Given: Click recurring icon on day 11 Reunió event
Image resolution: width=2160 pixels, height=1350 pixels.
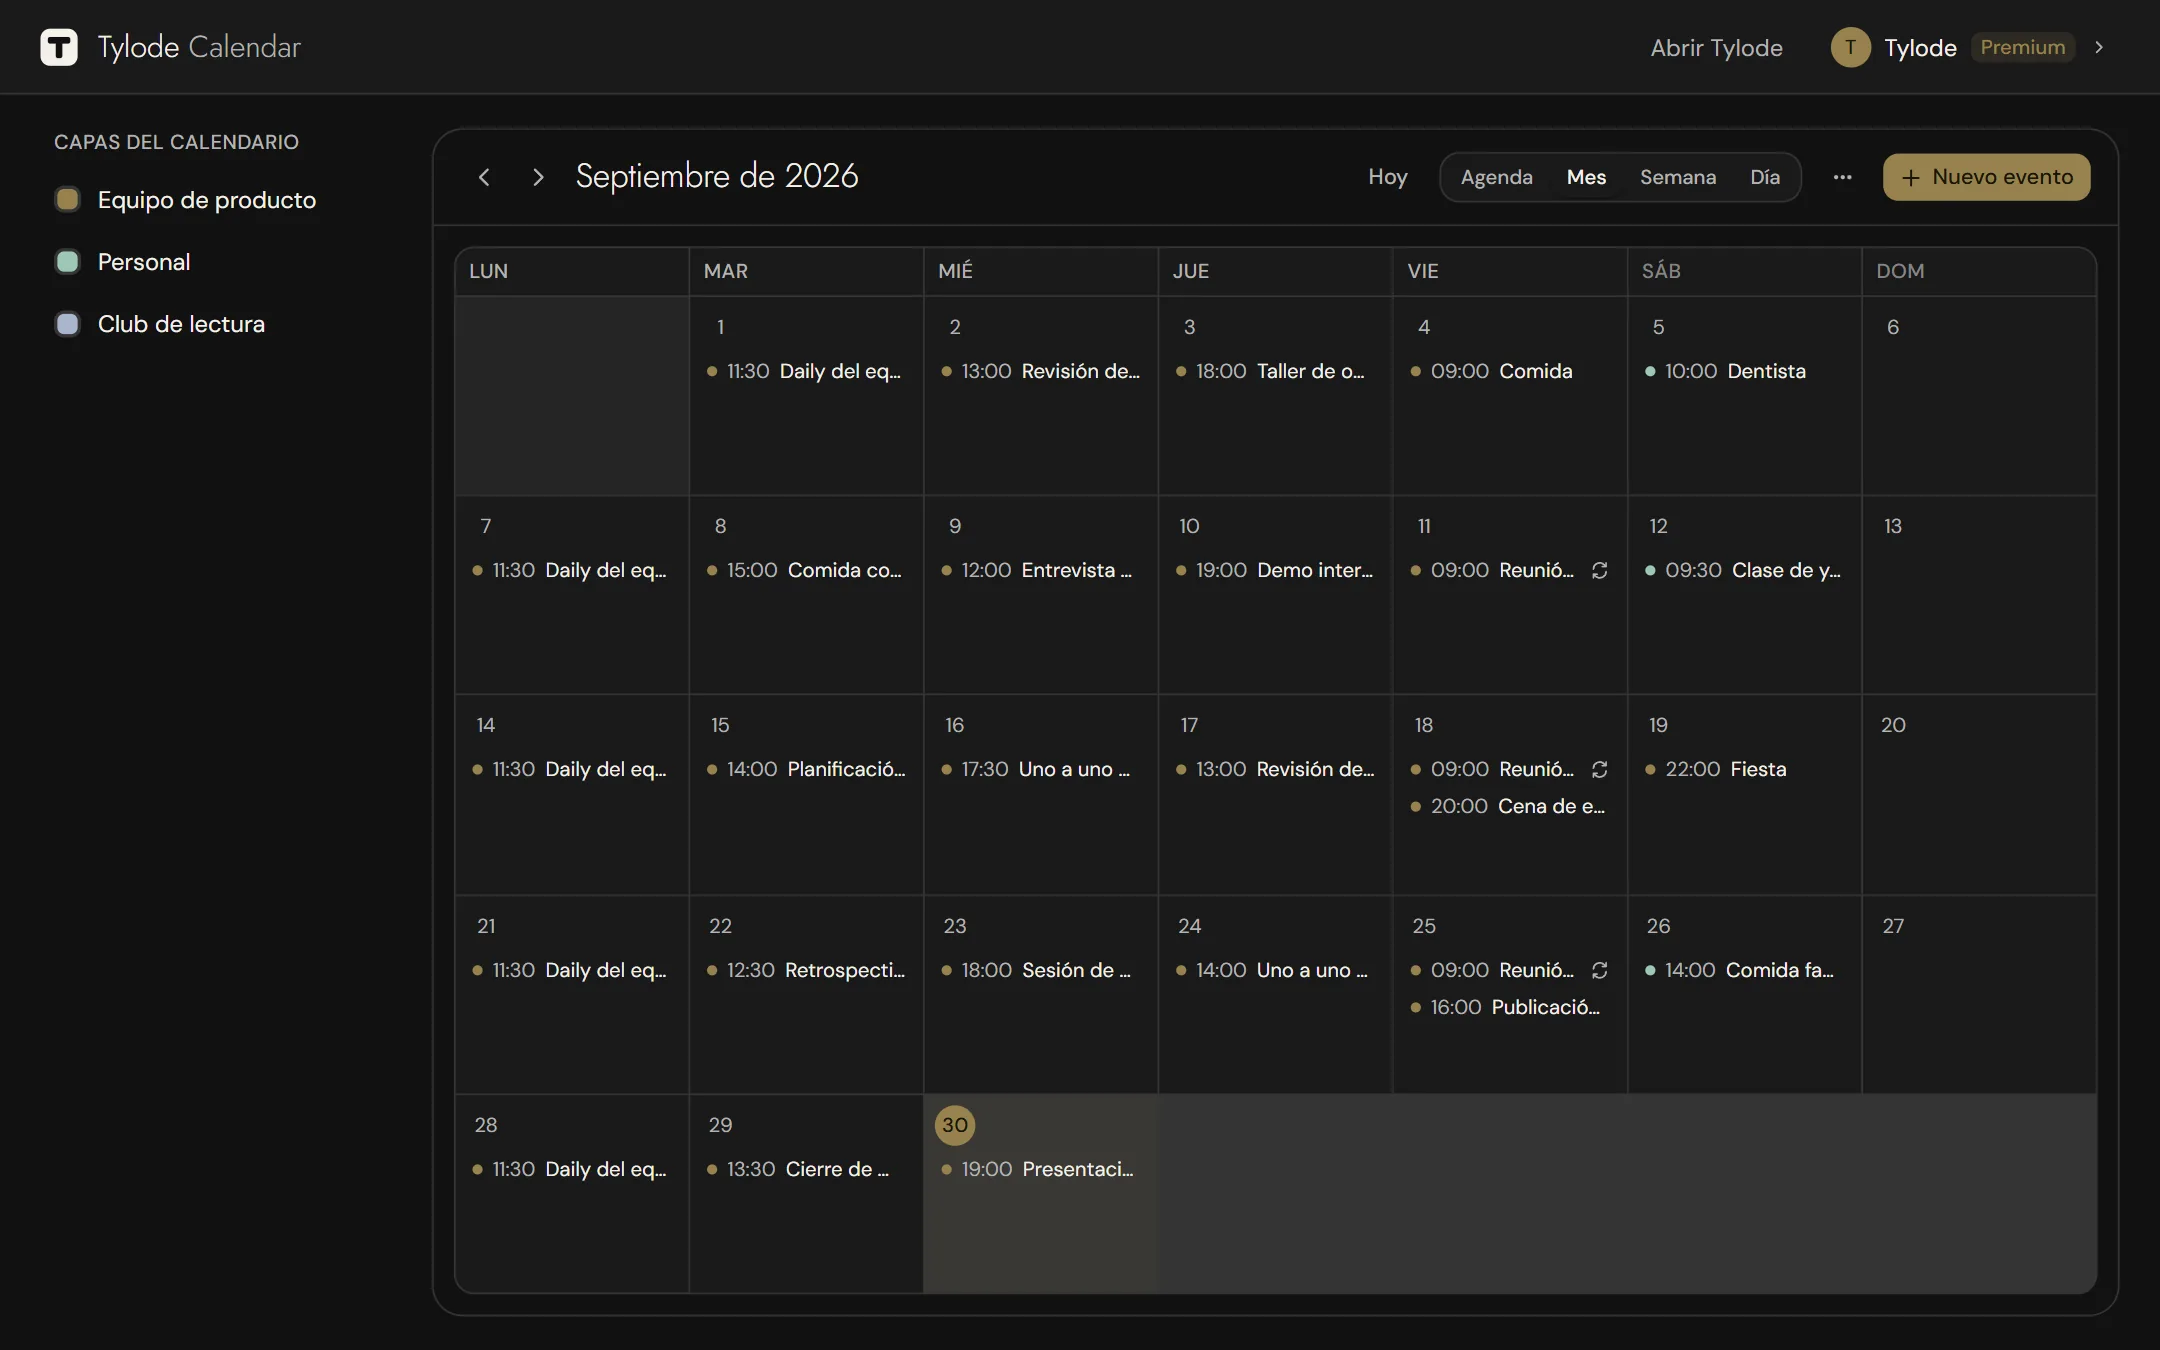Looking at the screenshot, I should 1600,570.
